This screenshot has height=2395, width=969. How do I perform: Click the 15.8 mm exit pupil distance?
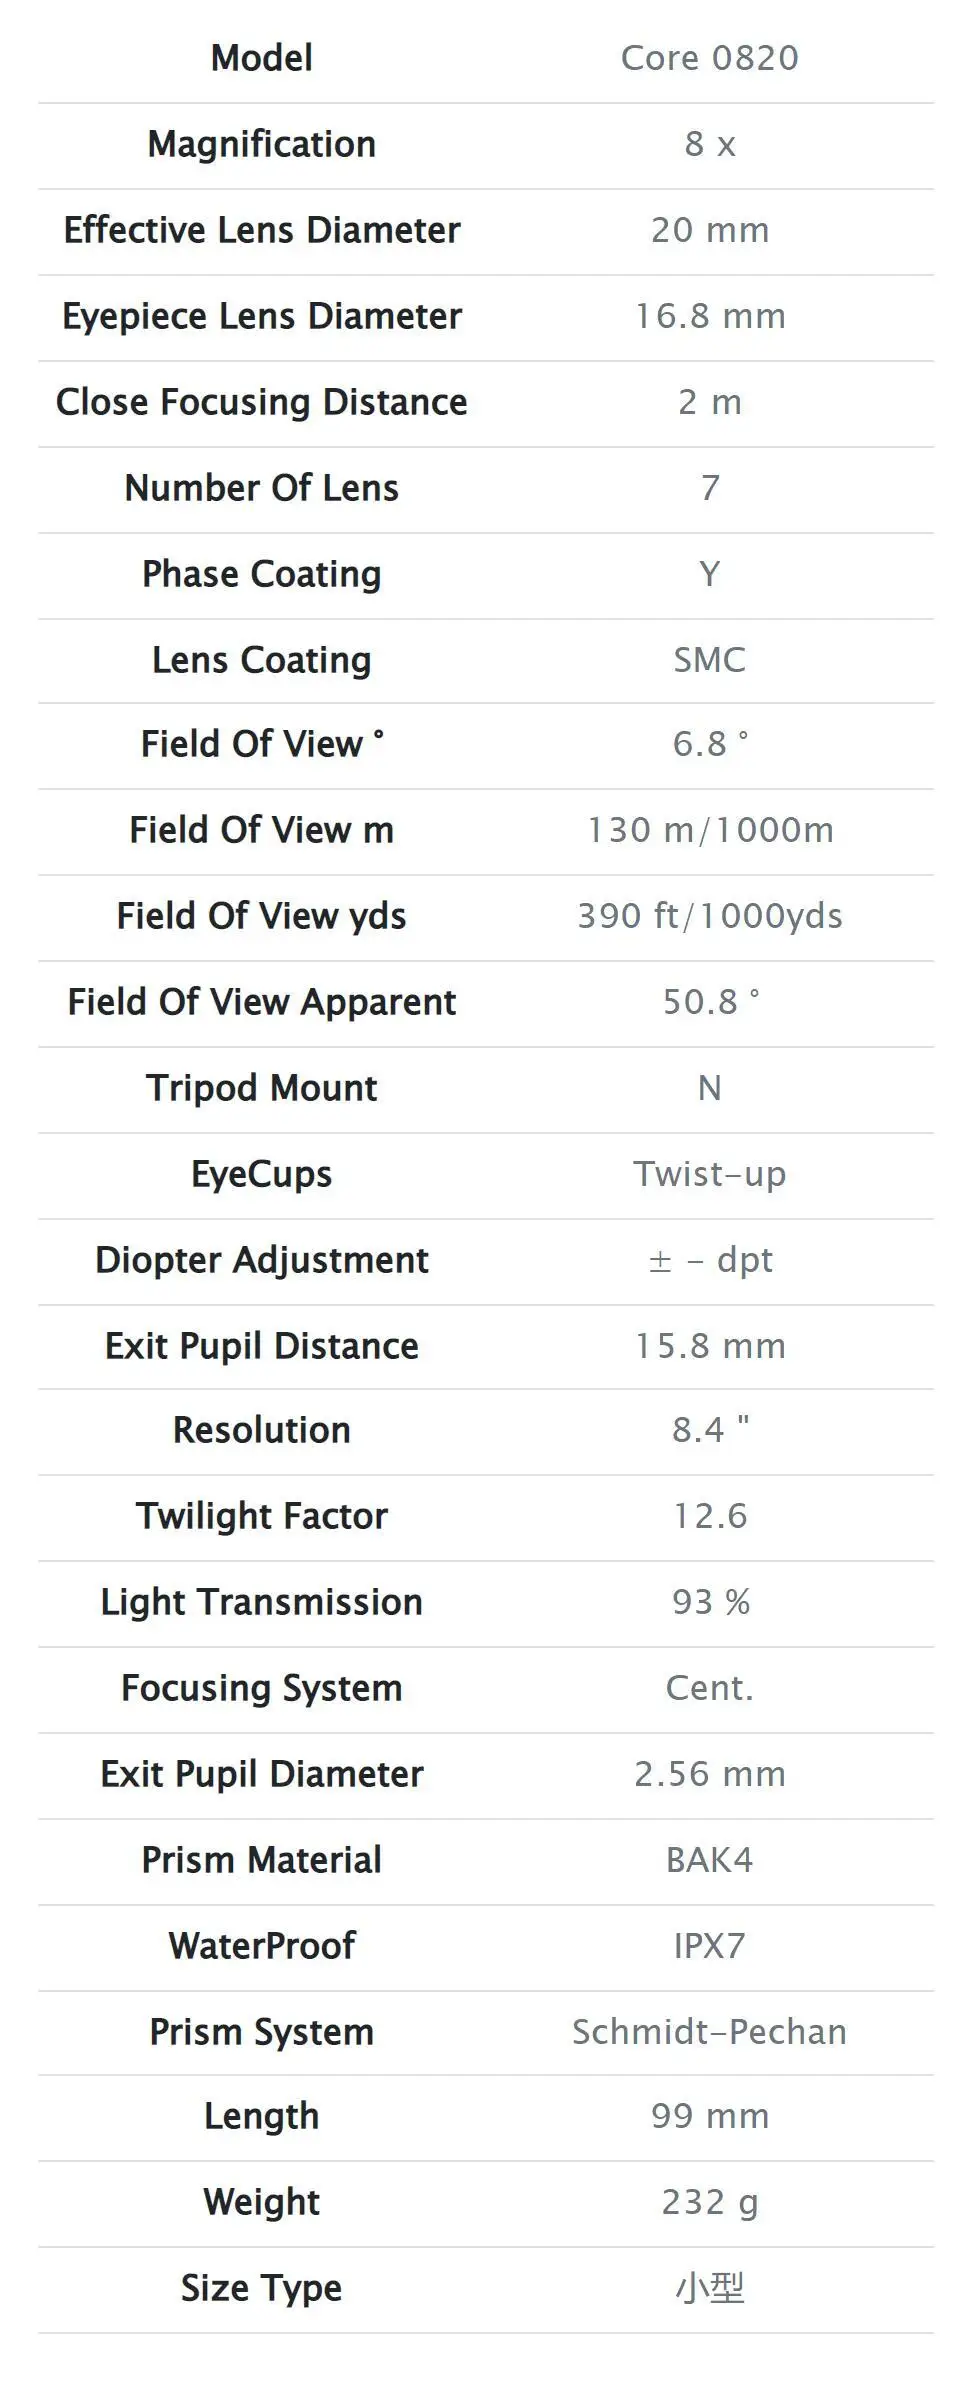coord(709,1346)
